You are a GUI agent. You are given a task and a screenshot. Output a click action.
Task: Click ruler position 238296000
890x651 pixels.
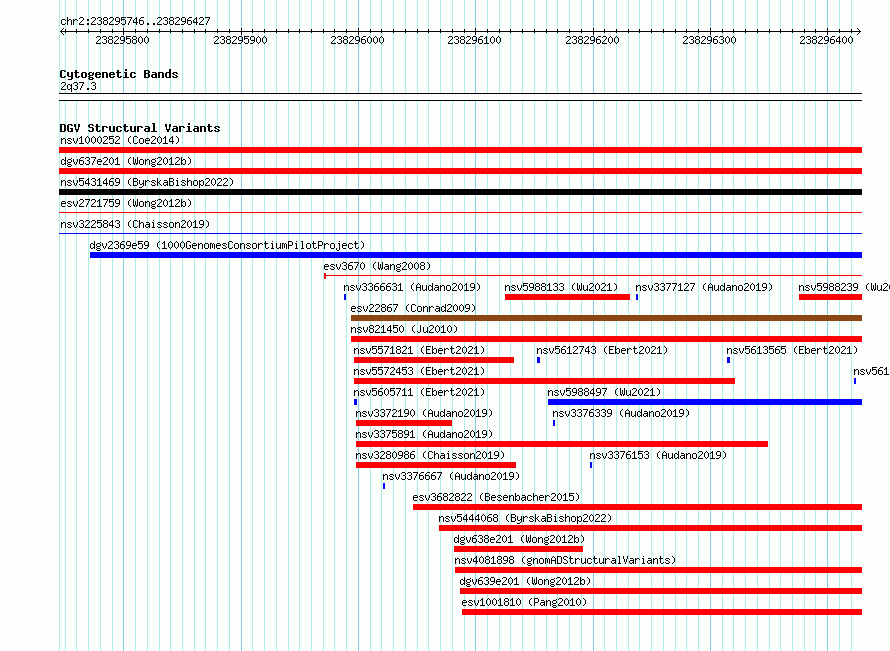click(358, 40)
